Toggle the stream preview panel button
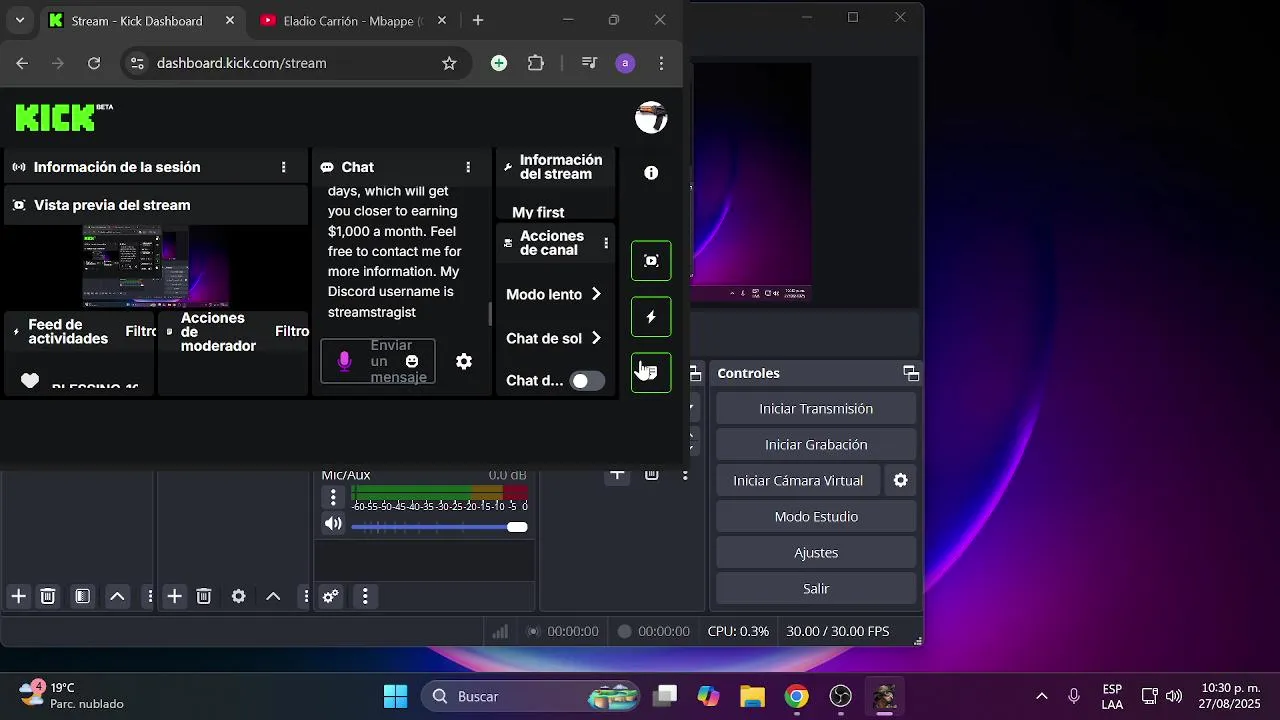This screenshot has width=1280, height=720. [x=651, y=261]
